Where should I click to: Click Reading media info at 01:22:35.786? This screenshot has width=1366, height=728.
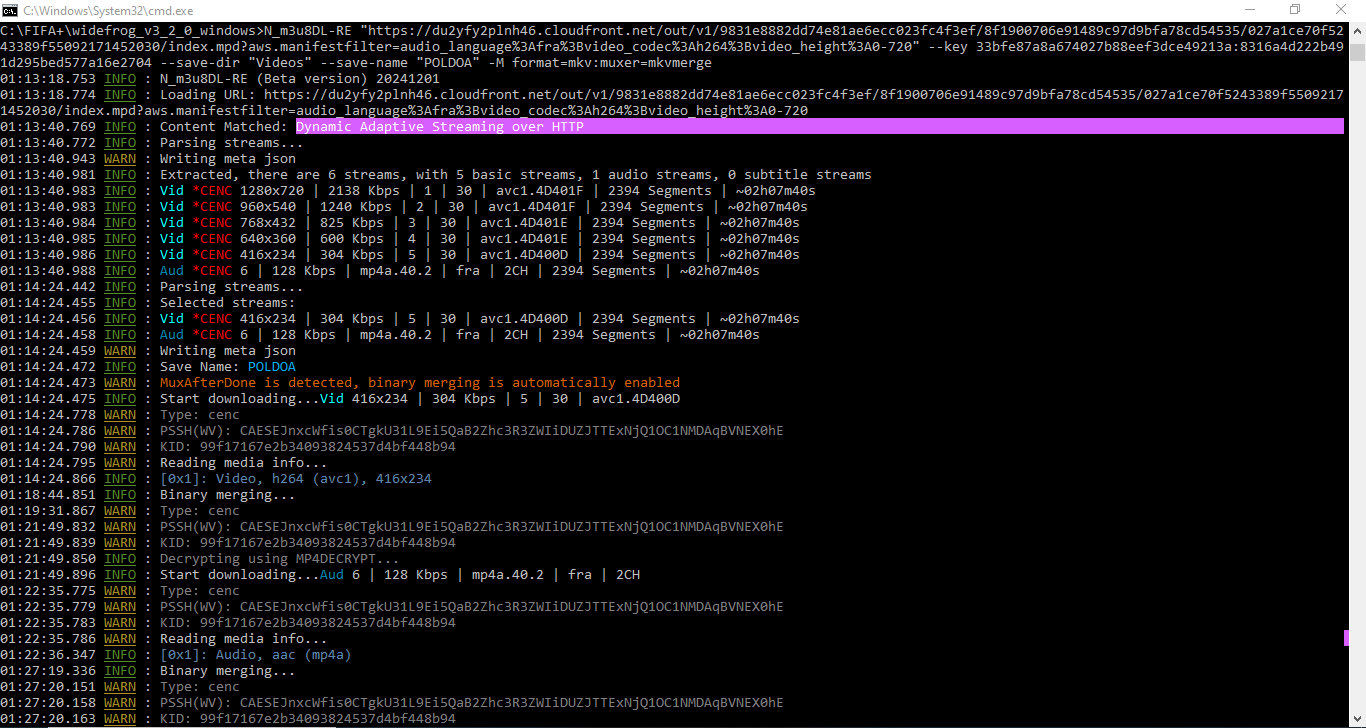244,638
